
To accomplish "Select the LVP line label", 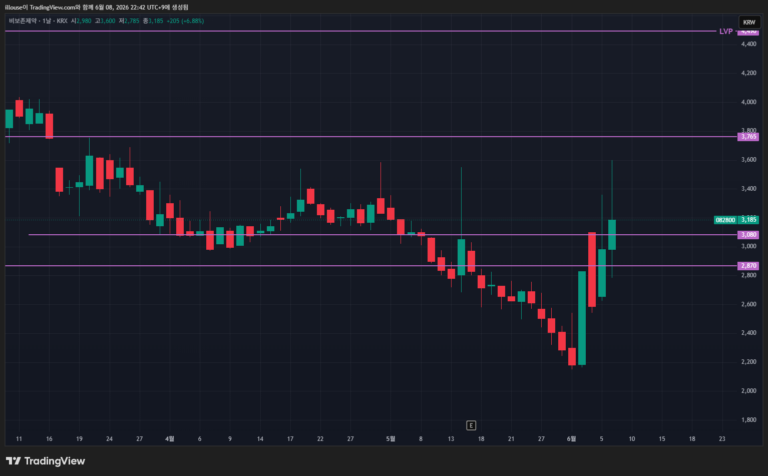I will pyautogui.click(x=725, y=31).
